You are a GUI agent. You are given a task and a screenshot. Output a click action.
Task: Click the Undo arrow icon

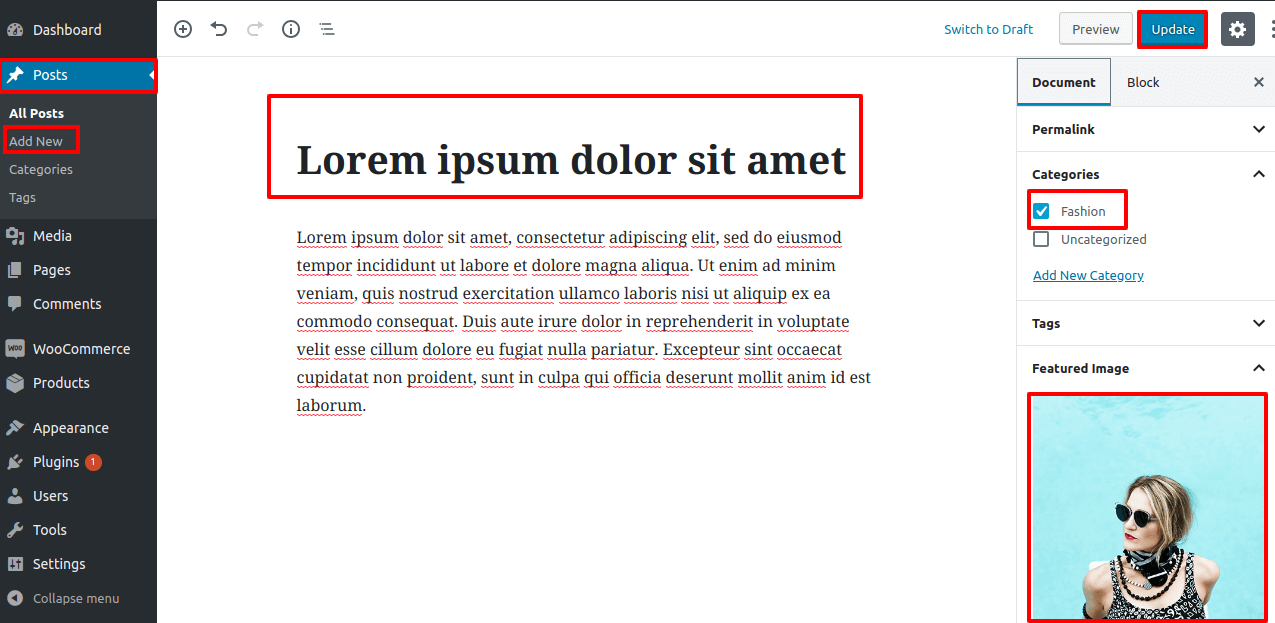219,29
